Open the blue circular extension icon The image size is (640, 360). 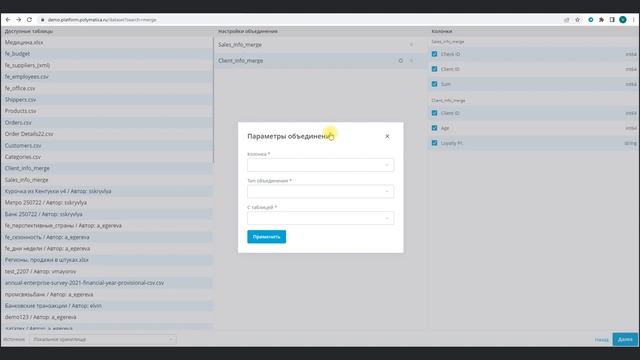pyautogui.click(x=591, y=20)
